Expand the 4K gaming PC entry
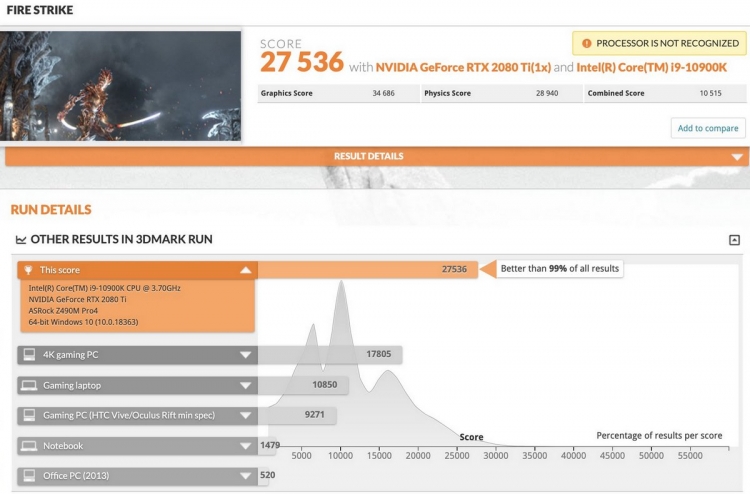The width and height of the screenshot is (750, 494). [245, 355]
